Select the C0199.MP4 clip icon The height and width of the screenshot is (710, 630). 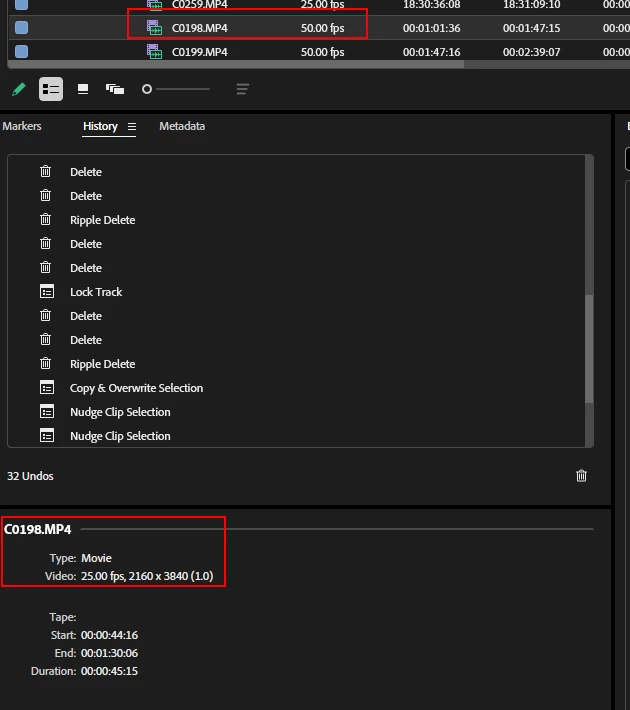tap(154, 52)
